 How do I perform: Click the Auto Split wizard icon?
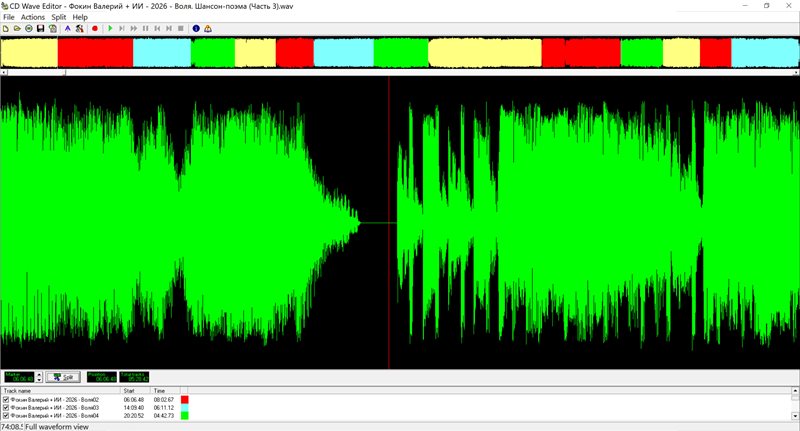click(80, 28)
